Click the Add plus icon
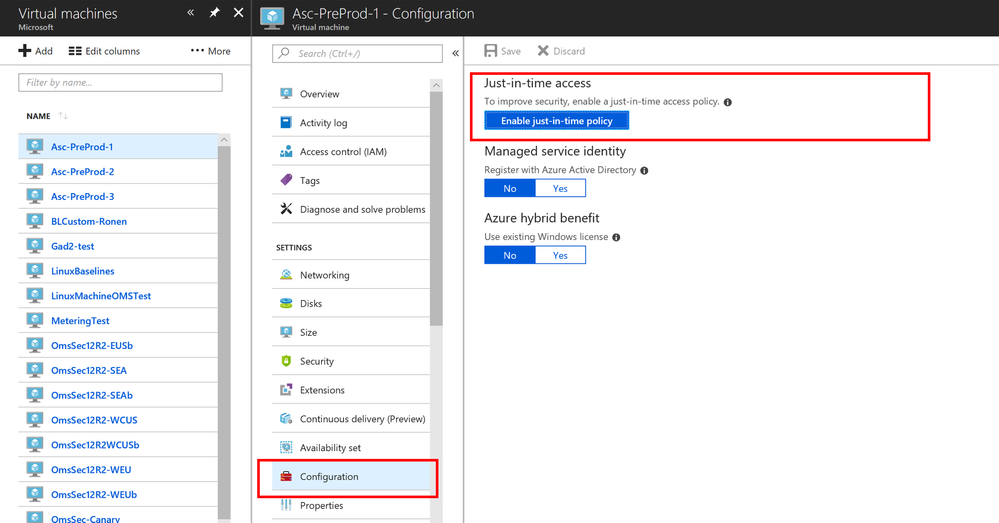This screenshot has height=523, width=999. [25, 51]
